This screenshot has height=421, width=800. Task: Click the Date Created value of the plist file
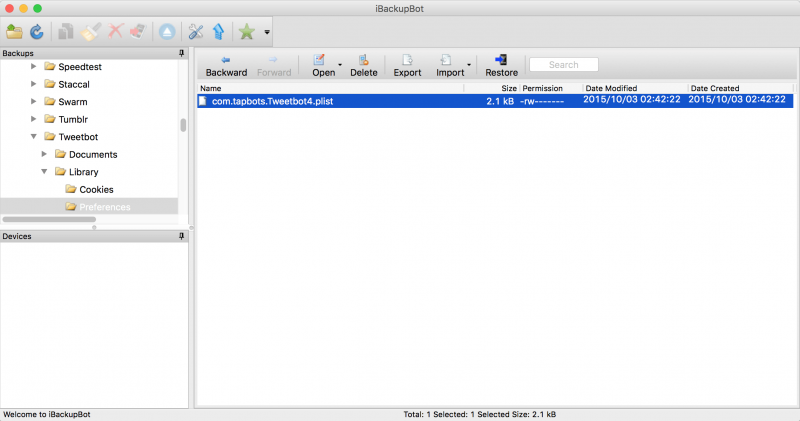point(737,100)
